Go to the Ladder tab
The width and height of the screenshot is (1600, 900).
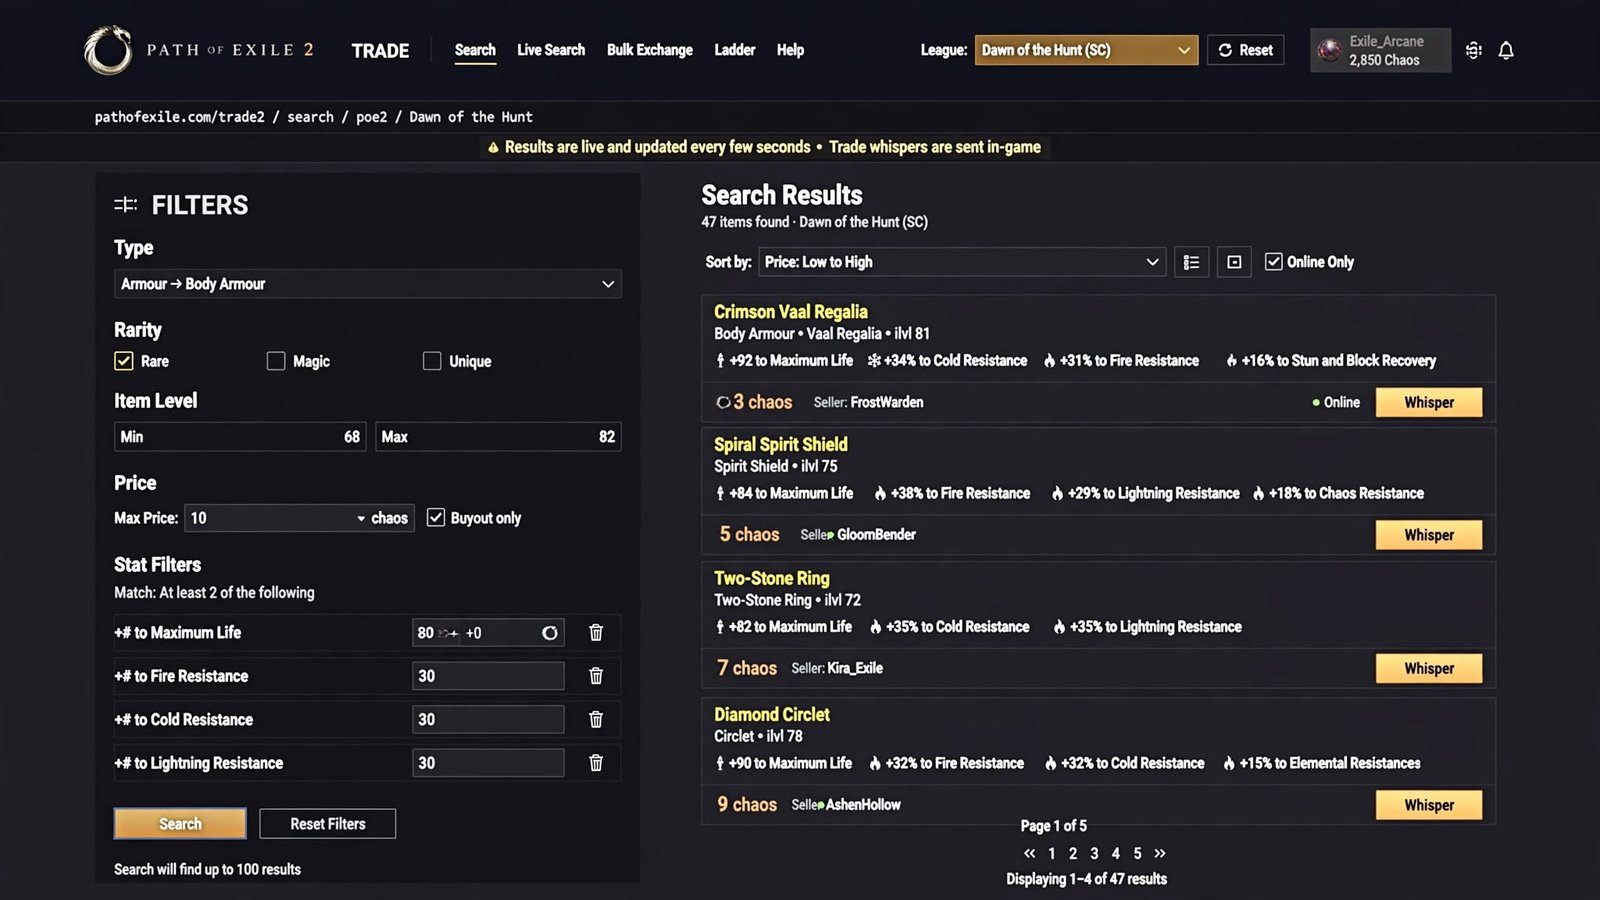click(x=735, y=50)
